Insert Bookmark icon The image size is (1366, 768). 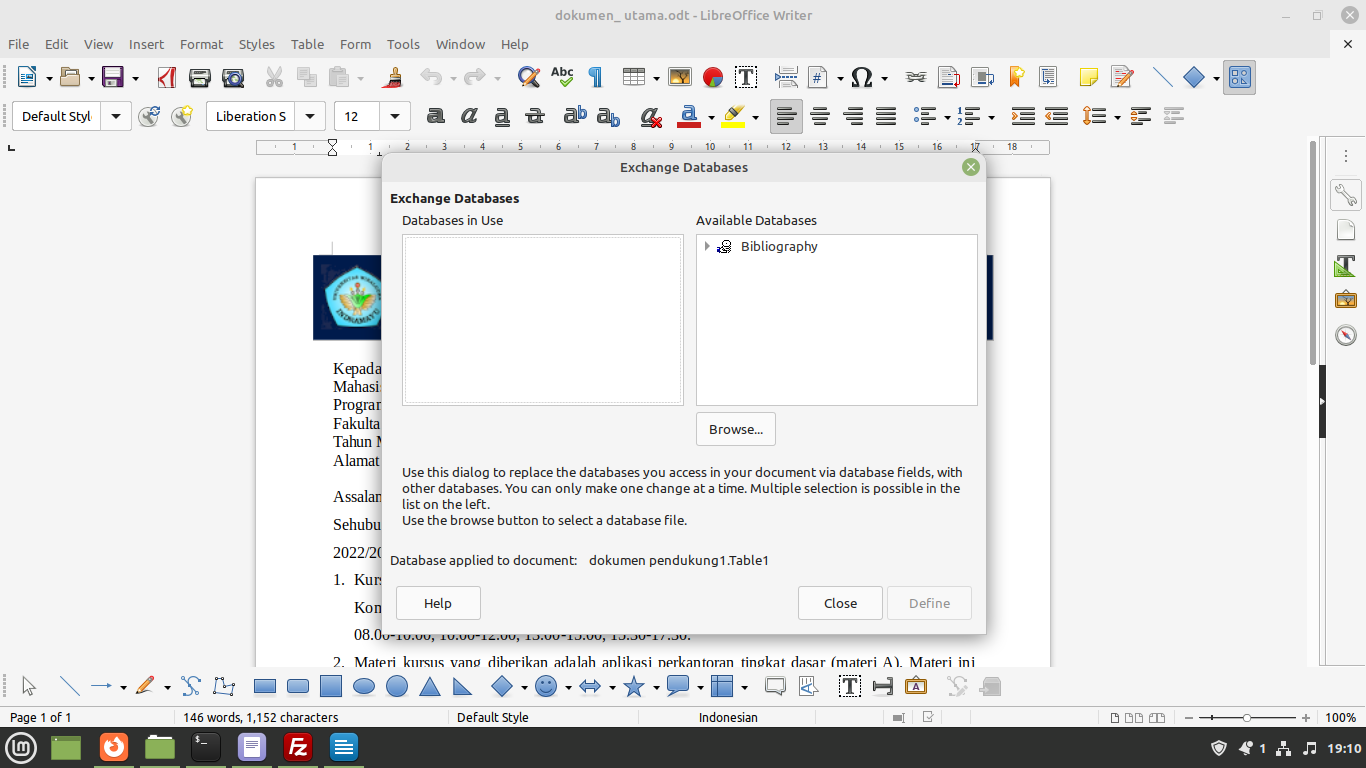(x=1016, y=77)
